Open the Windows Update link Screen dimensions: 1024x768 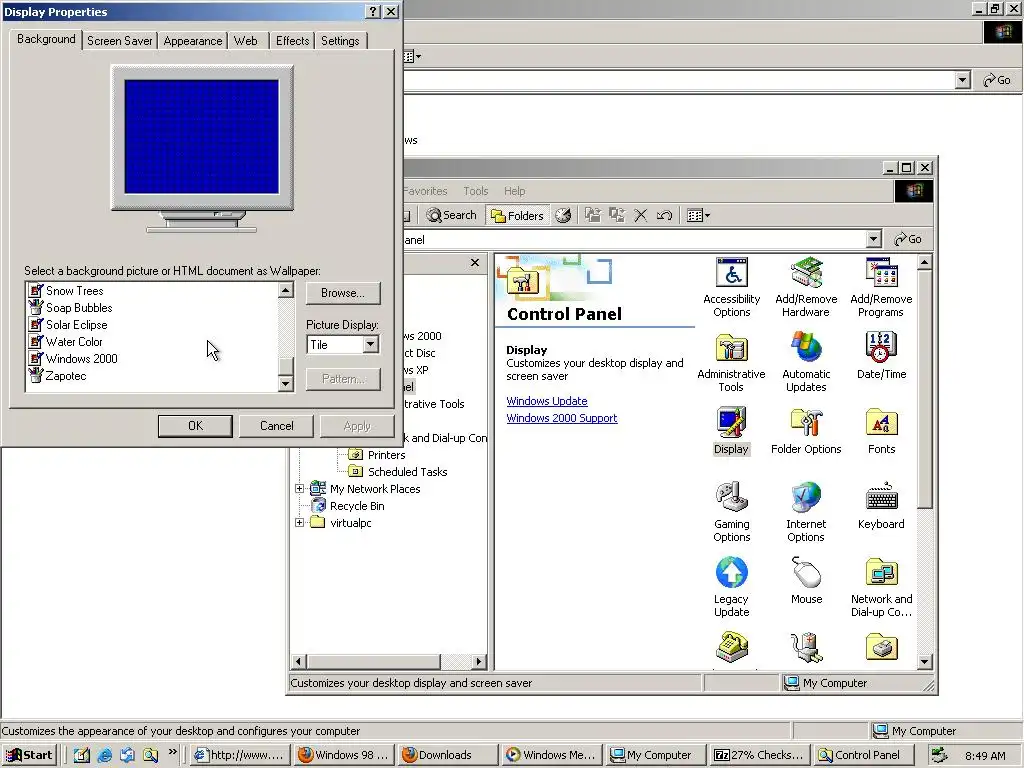pos(547,401)
